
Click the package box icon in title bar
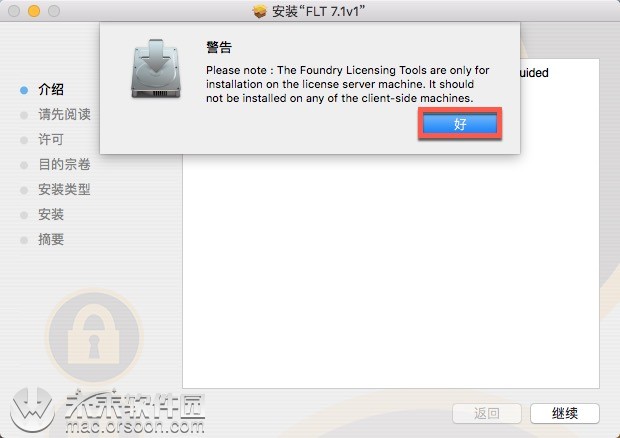259,11
